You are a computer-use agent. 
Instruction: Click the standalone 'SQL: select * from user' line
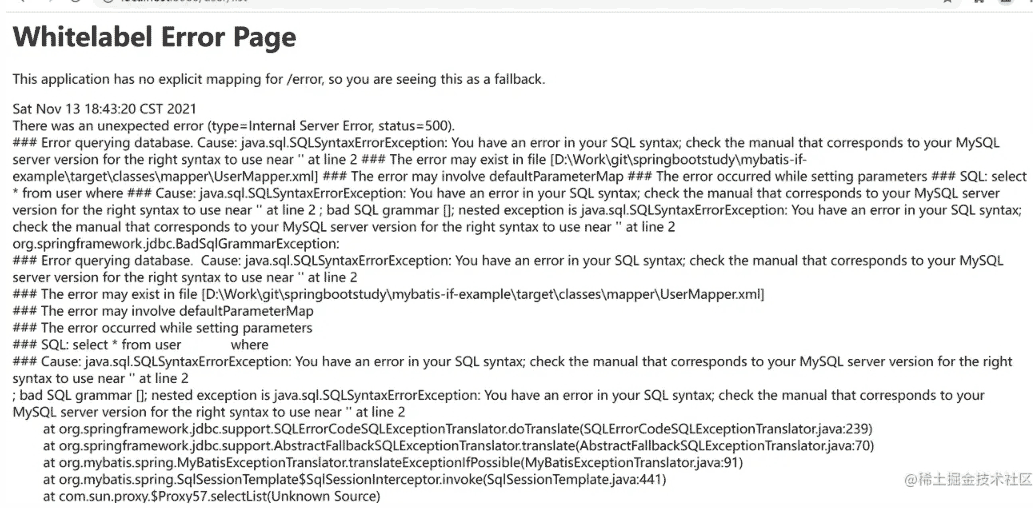coord(140,345)
